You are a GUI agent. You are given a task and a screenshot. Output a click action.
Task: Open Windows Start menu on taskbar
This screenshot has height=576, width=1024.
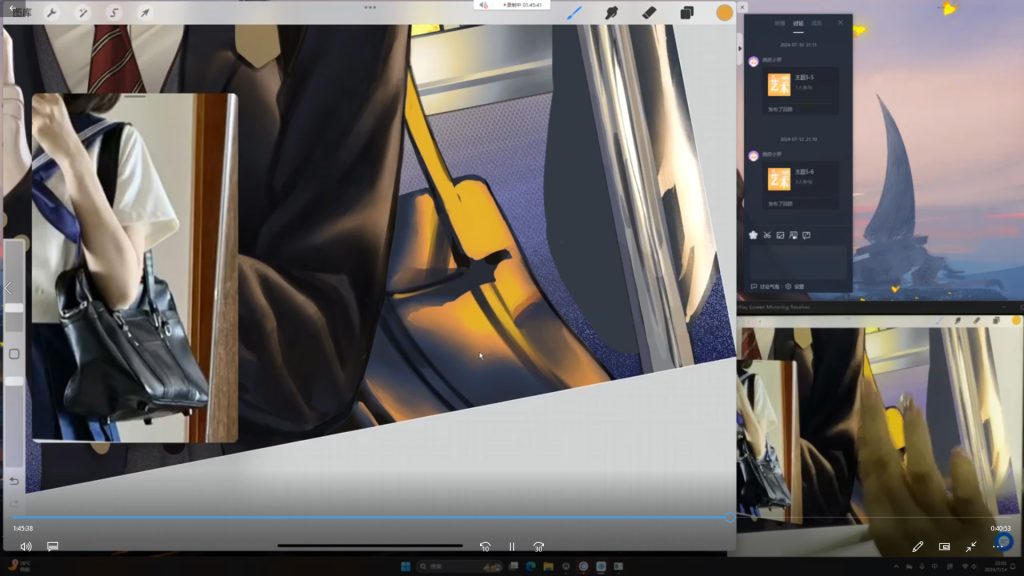[x=406, y=566]
